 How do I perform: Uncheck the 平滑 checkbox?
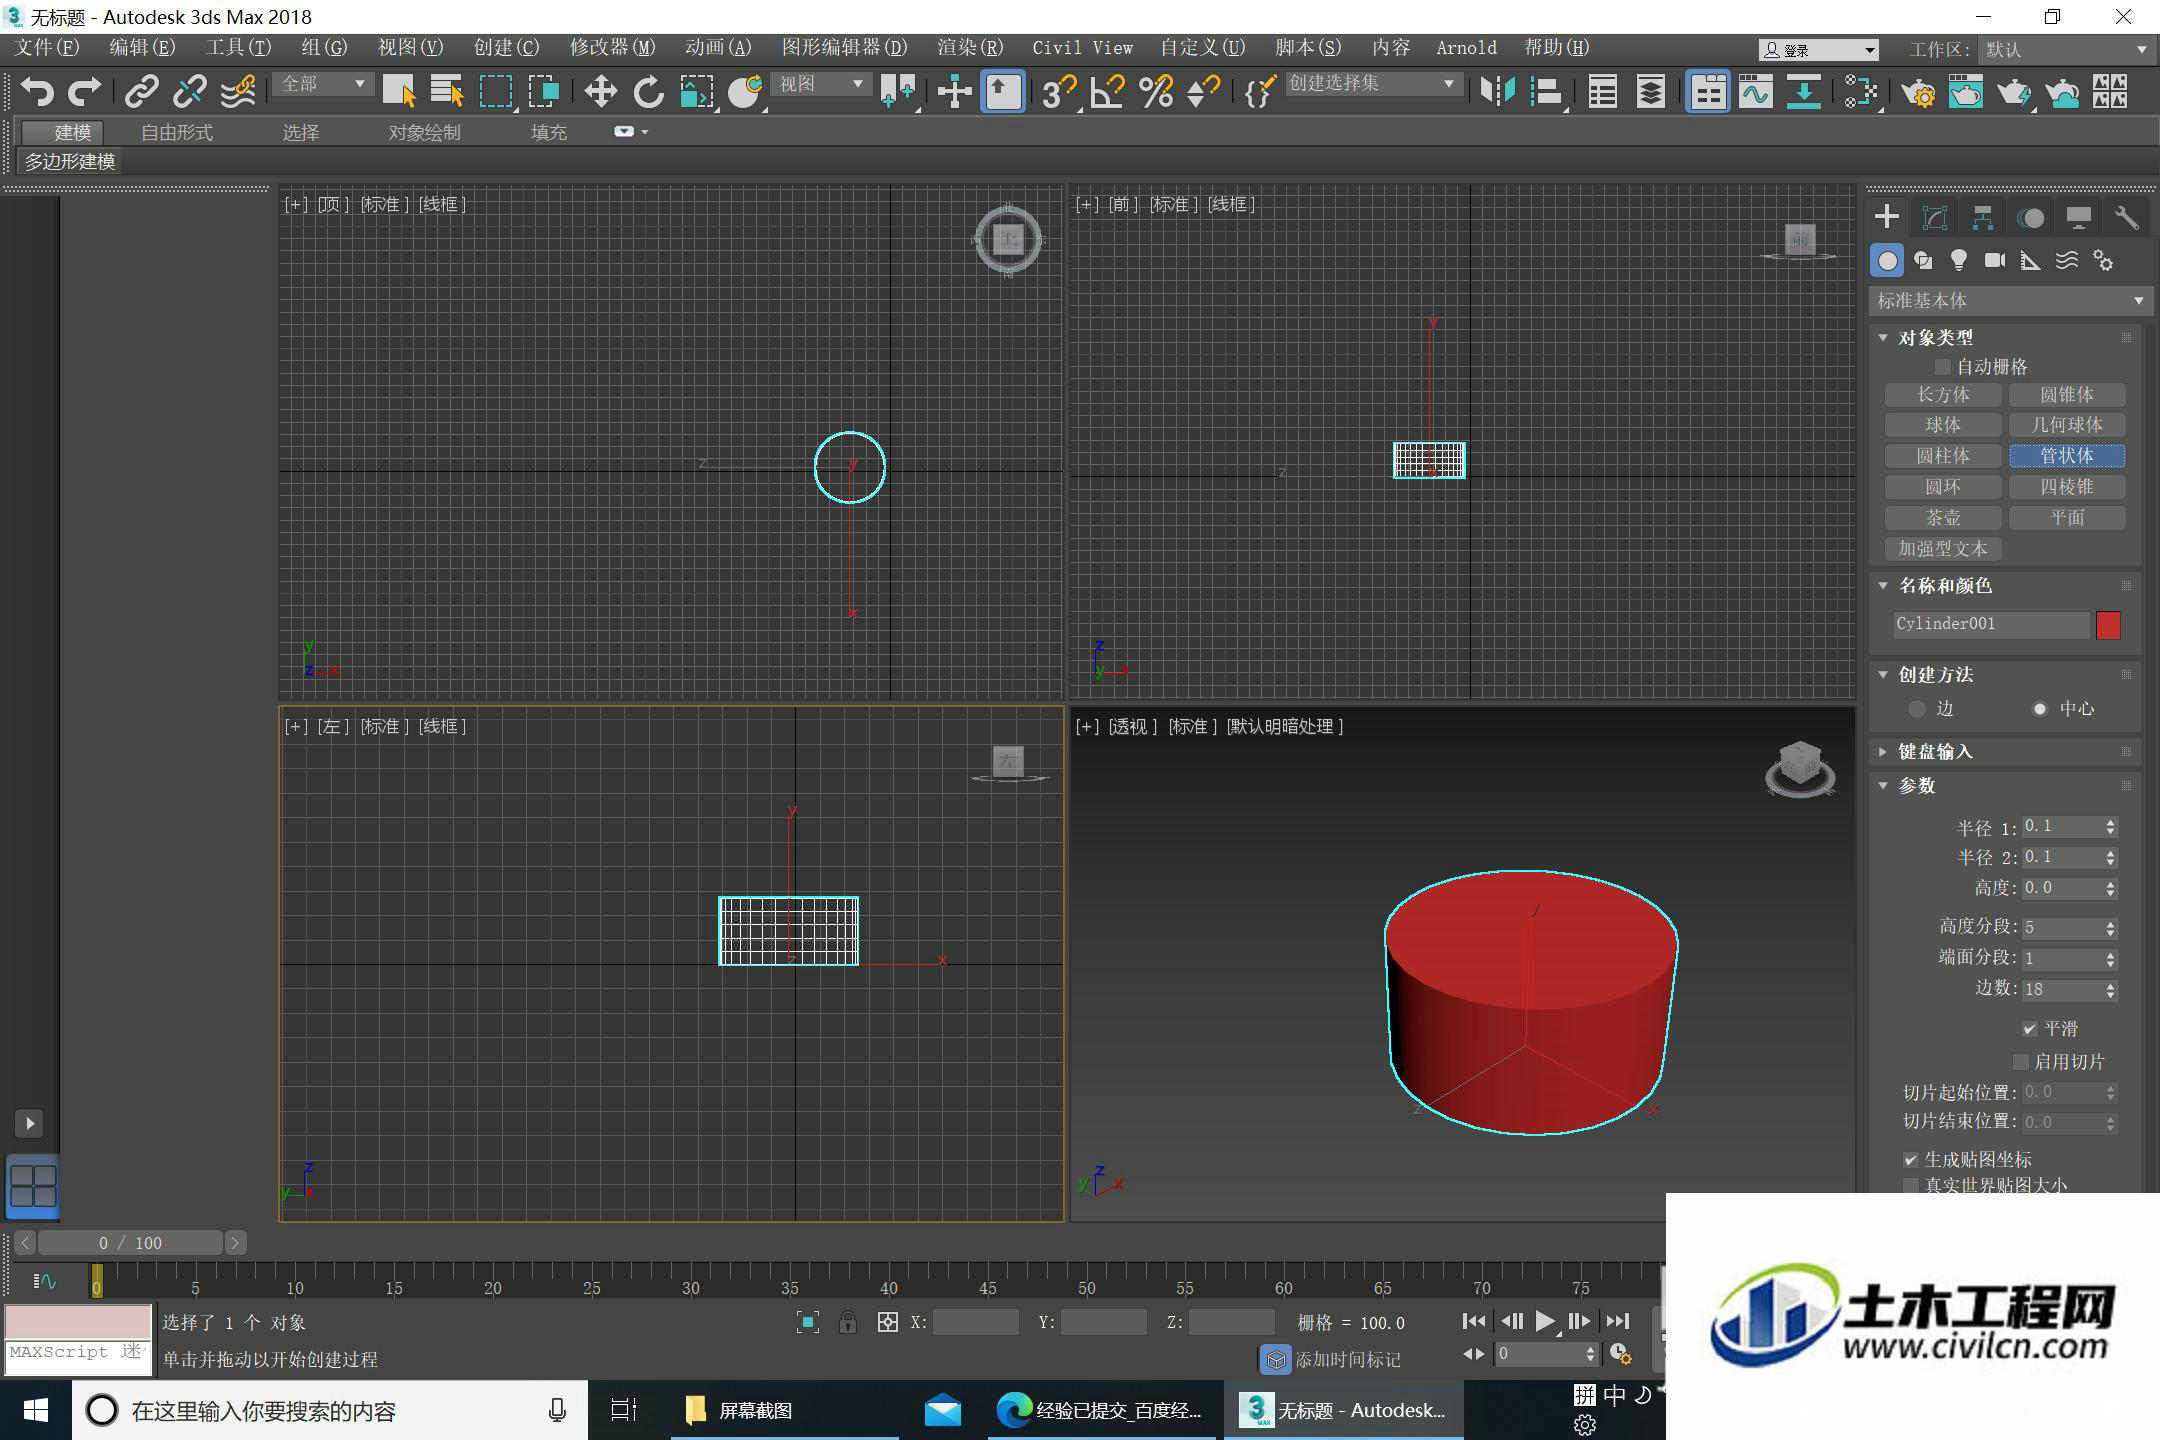tap(2029, 1029)
